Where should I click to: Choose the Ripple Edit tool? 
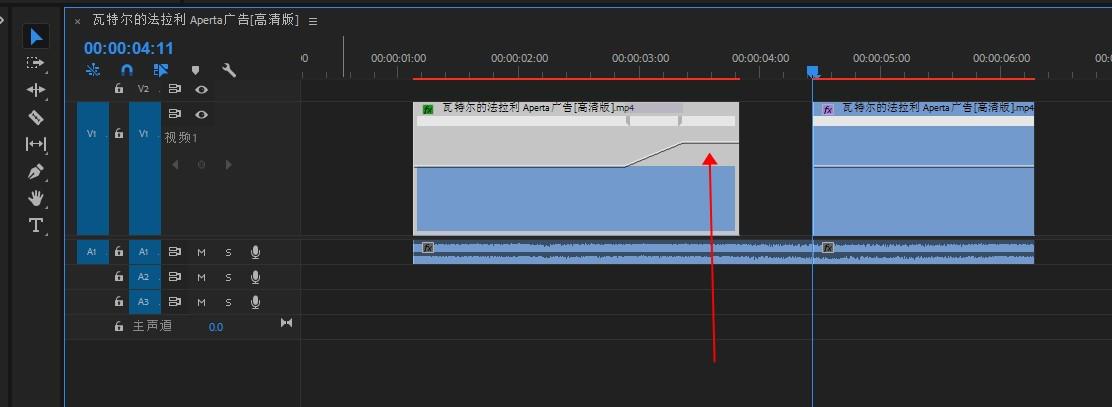pos(36,90)
